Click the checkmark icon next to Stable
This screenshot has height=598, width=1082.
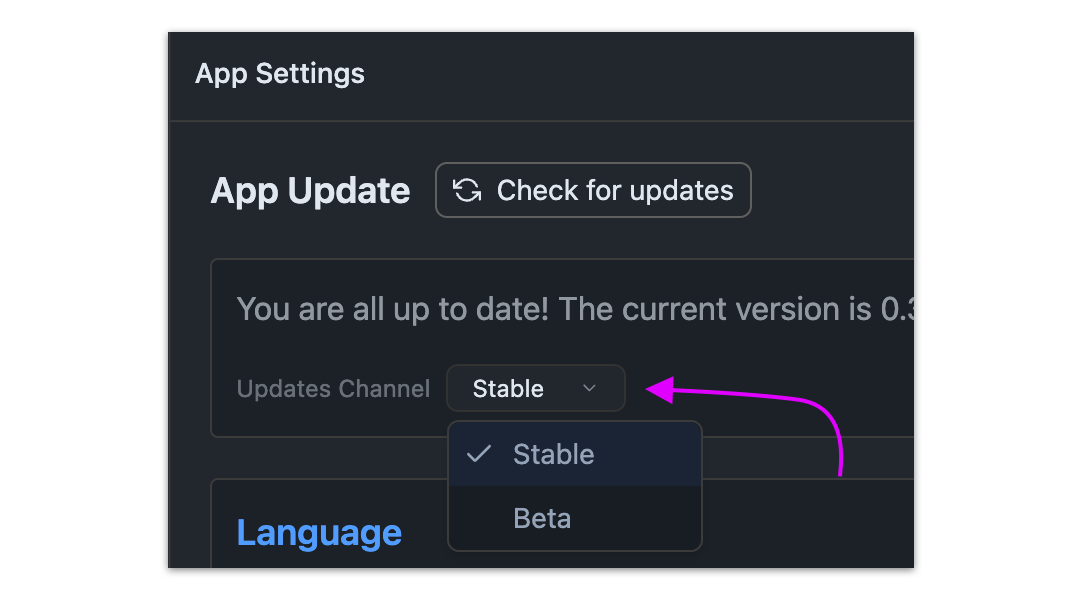click(x=480, y=454)
